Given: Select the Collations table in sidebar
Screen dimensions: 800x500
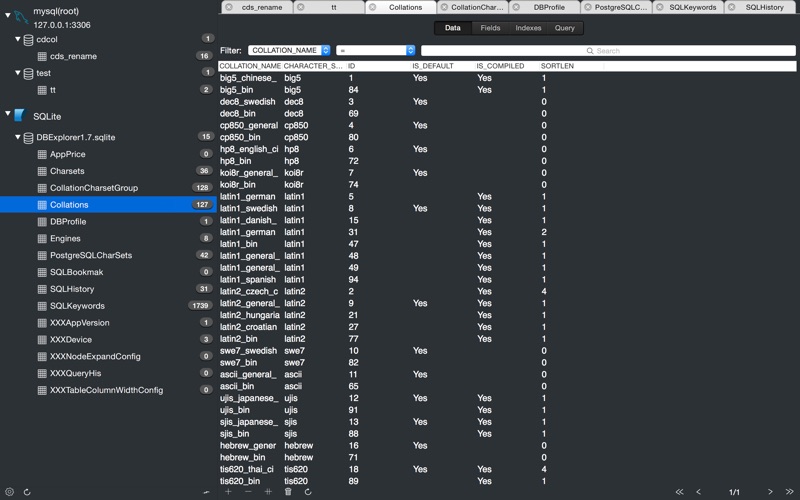Looking at the screenshot, I should 108,205.
